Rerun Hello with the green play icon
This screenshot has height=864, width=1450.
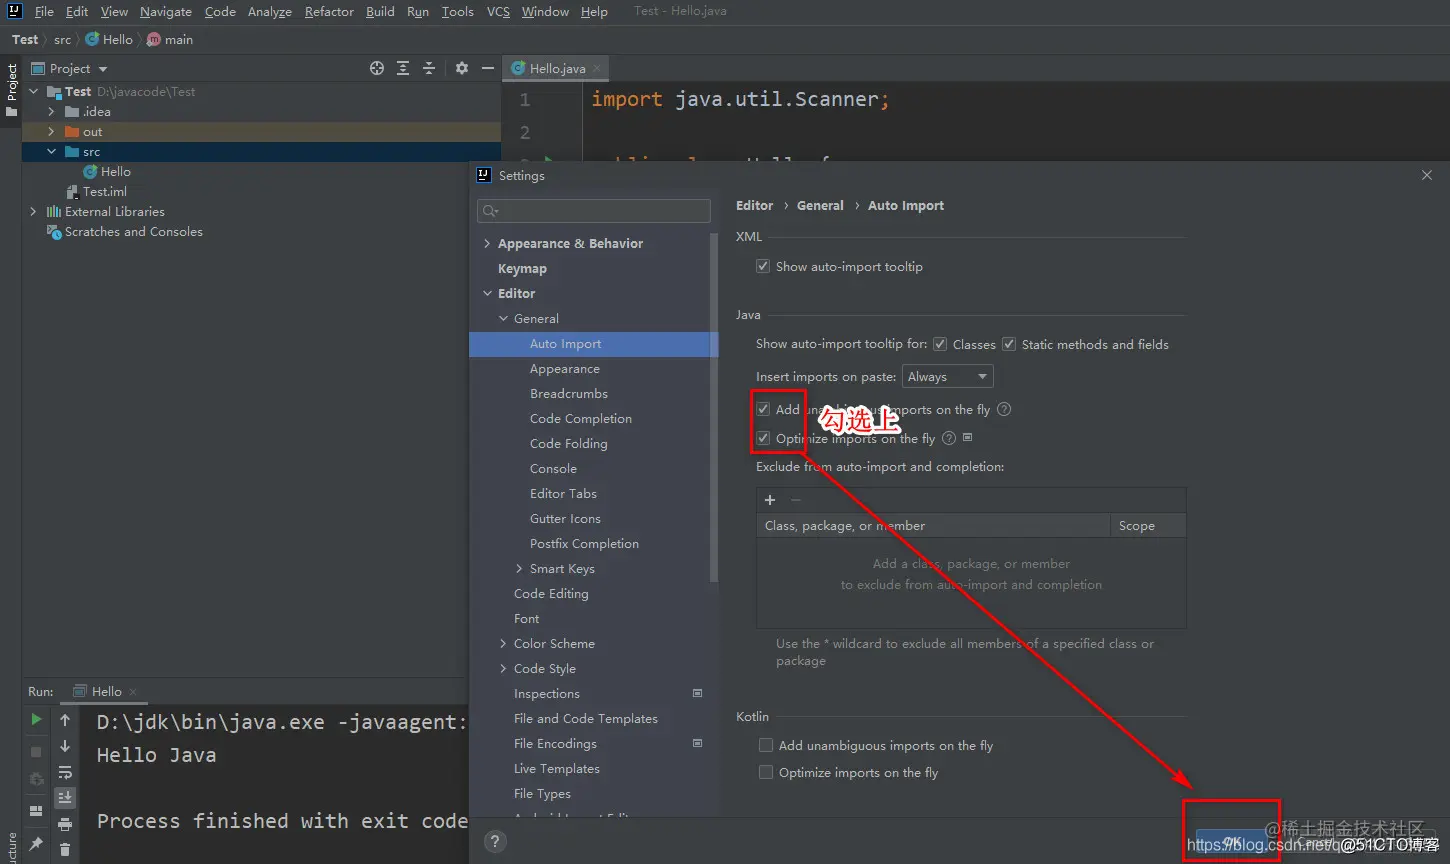pos(36,719)
